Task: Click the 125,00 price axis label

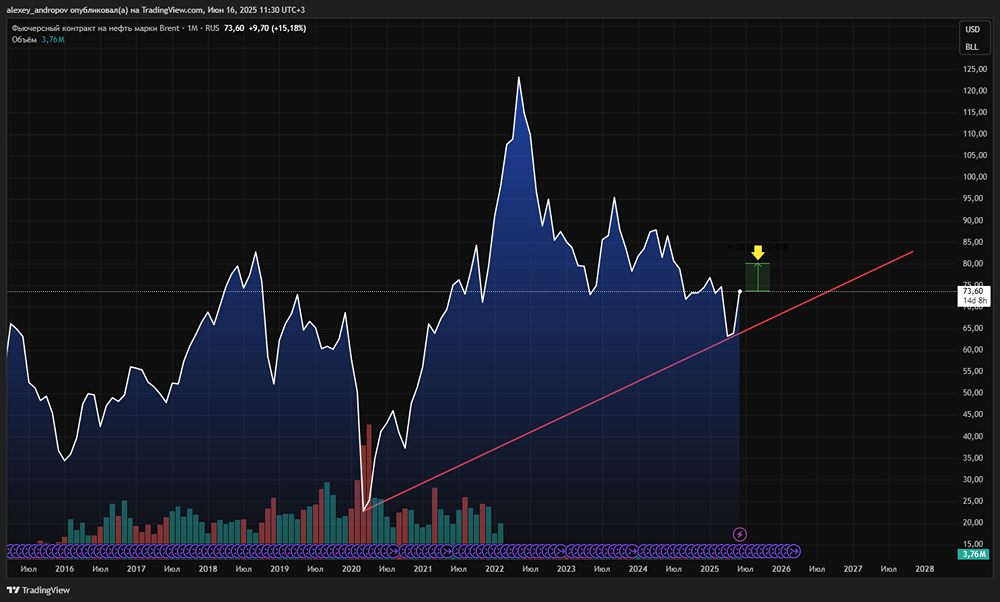Action: pyautogui.click(x=975, y=69)
